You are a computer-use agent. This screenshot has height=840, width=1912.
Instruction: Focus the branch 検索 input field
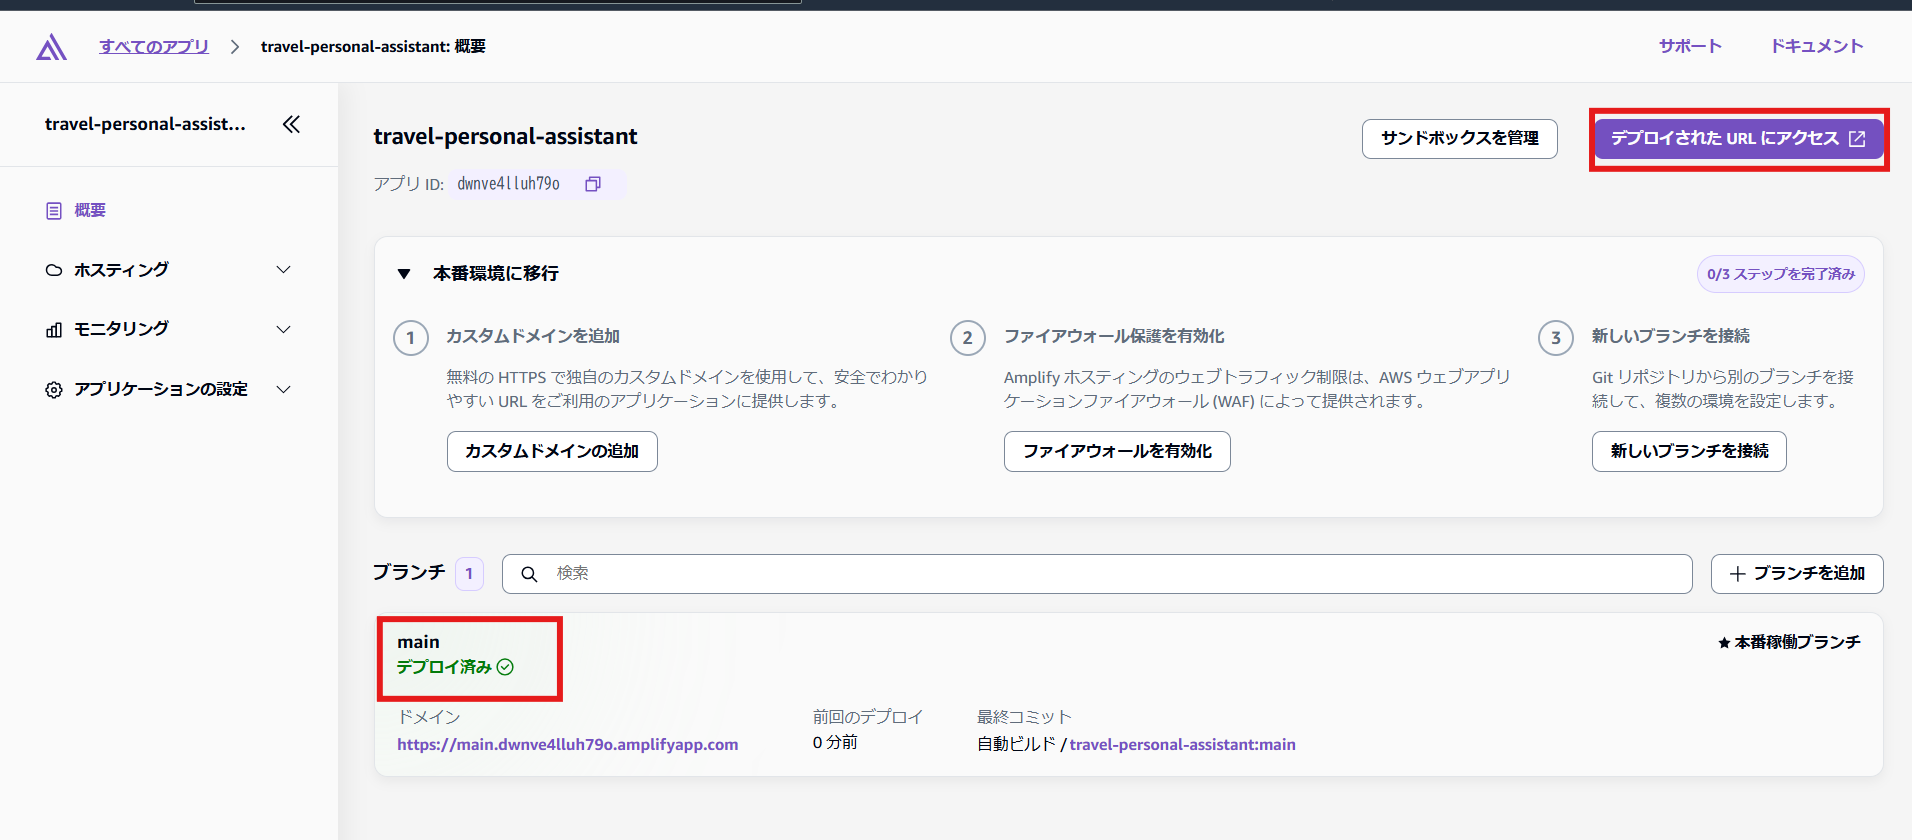(x=1097, y=574)
